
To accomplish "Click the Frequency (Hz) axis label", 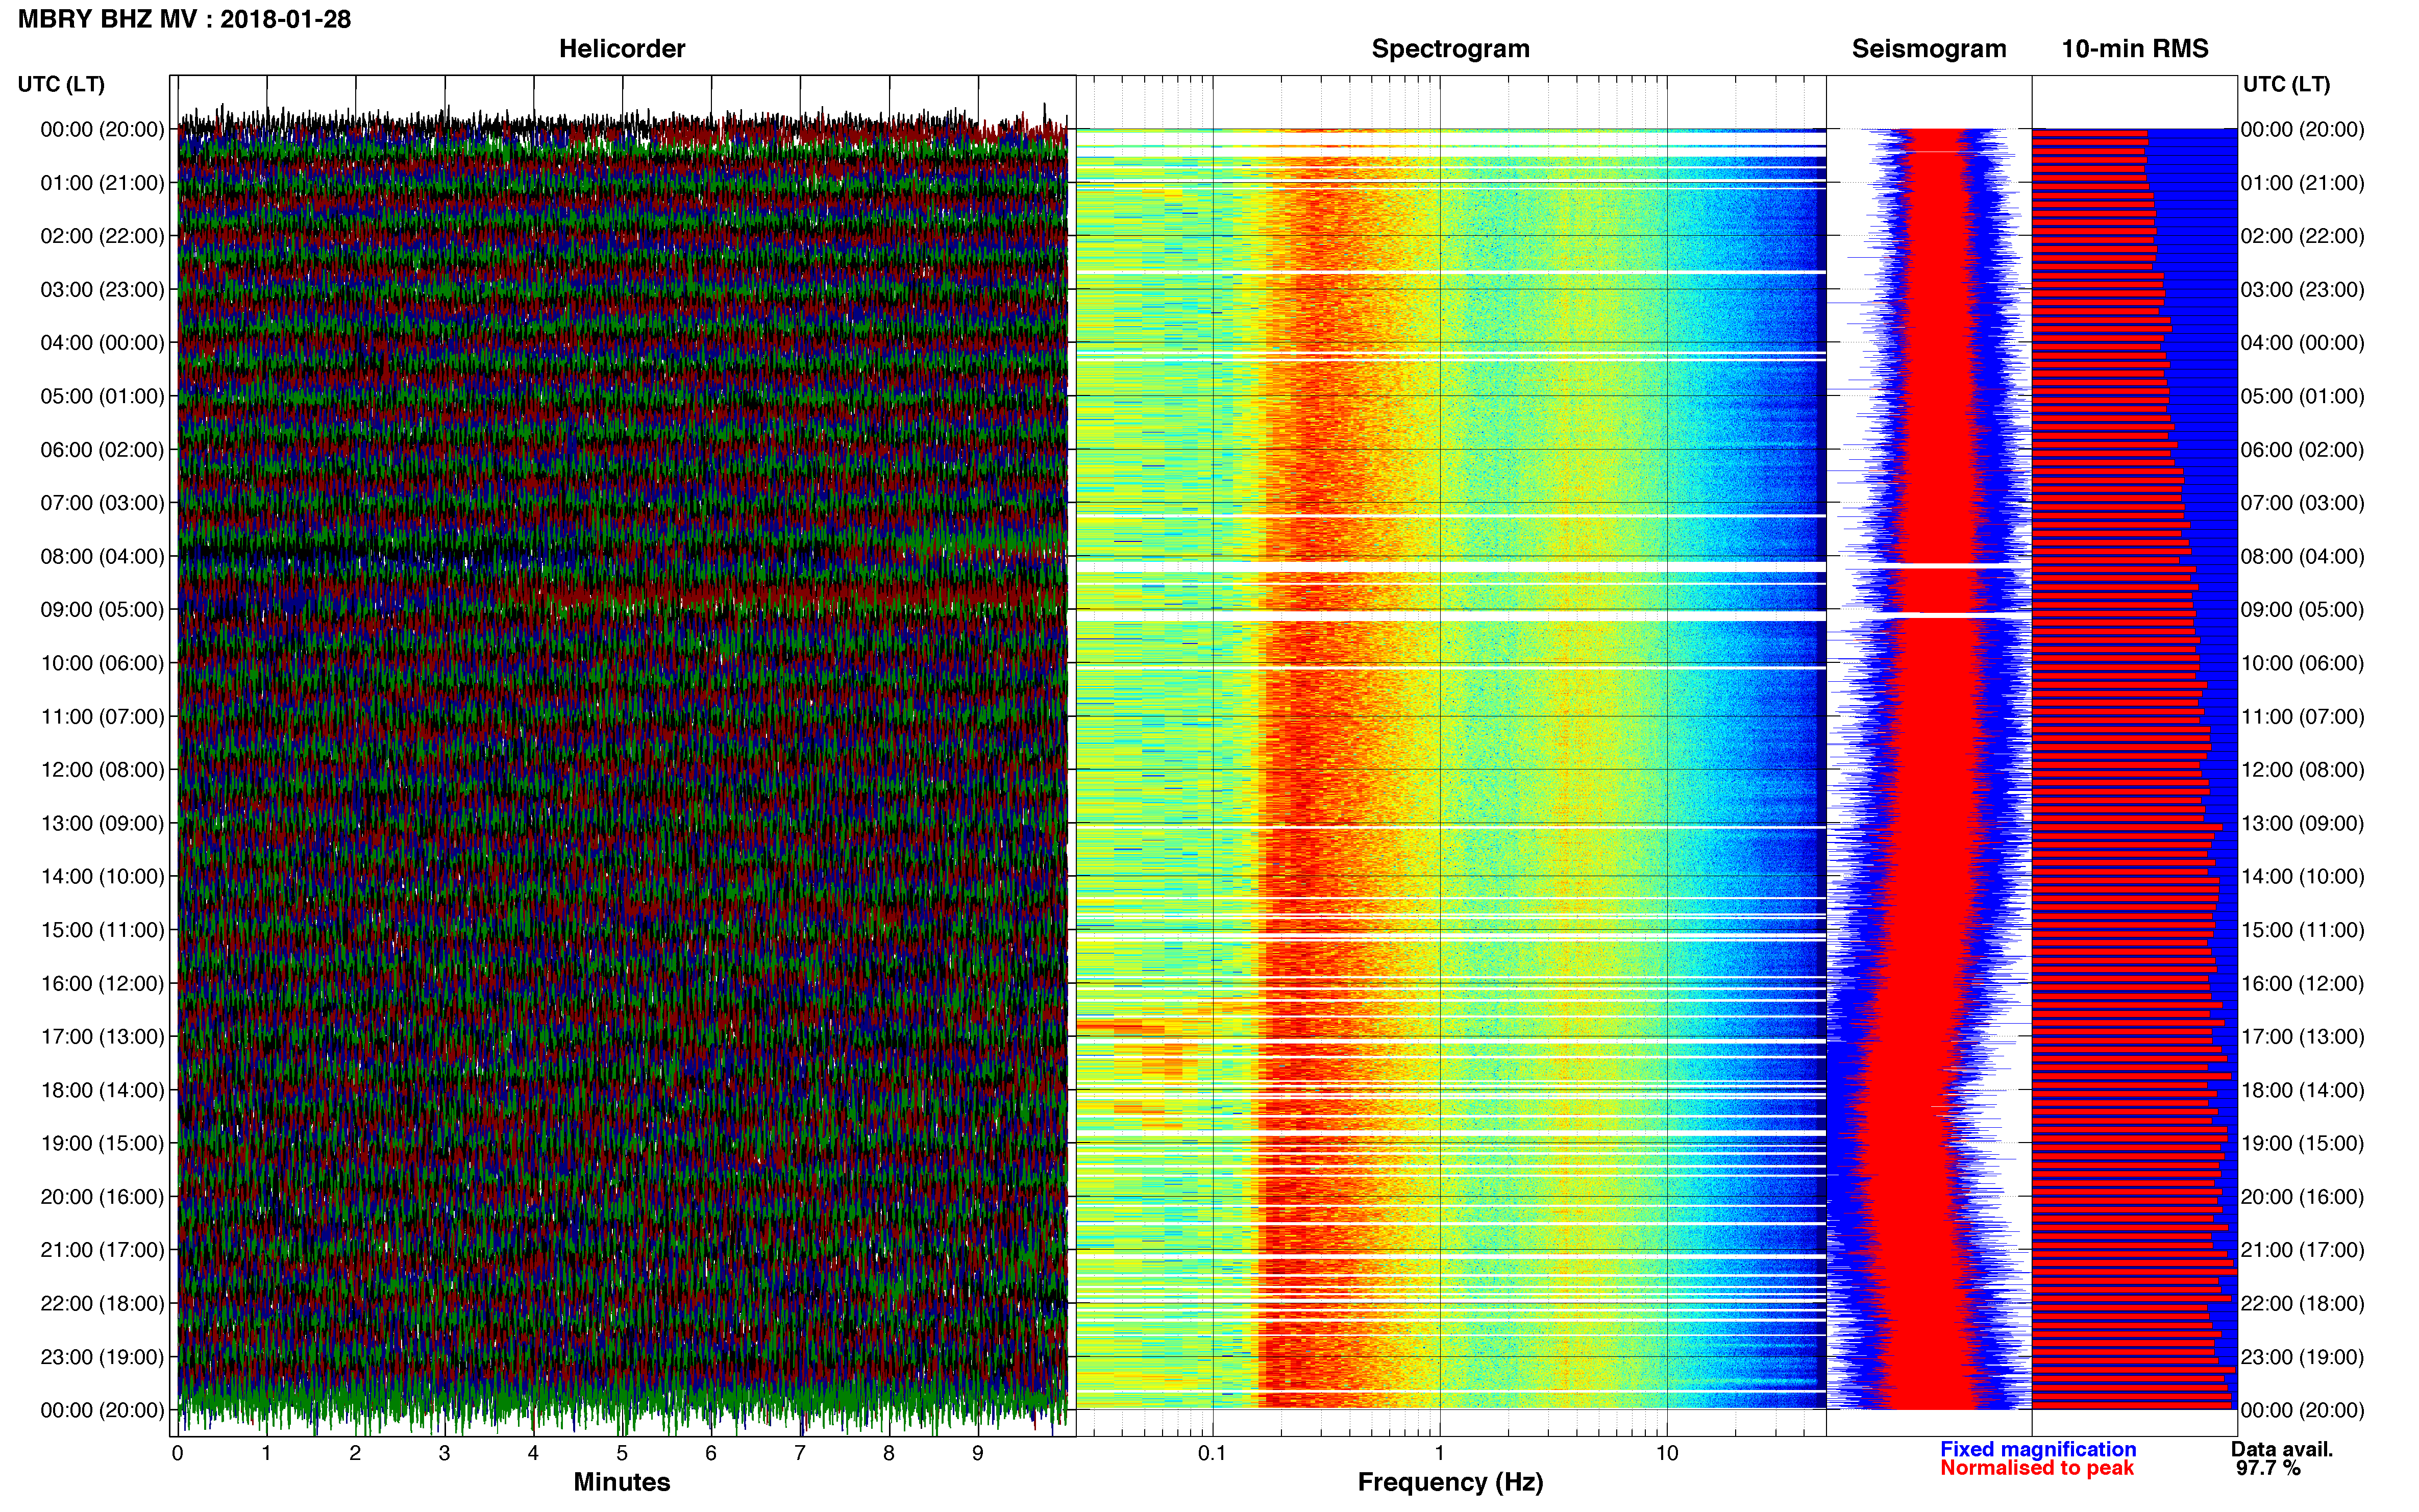I will [x=1450, y=1482].
